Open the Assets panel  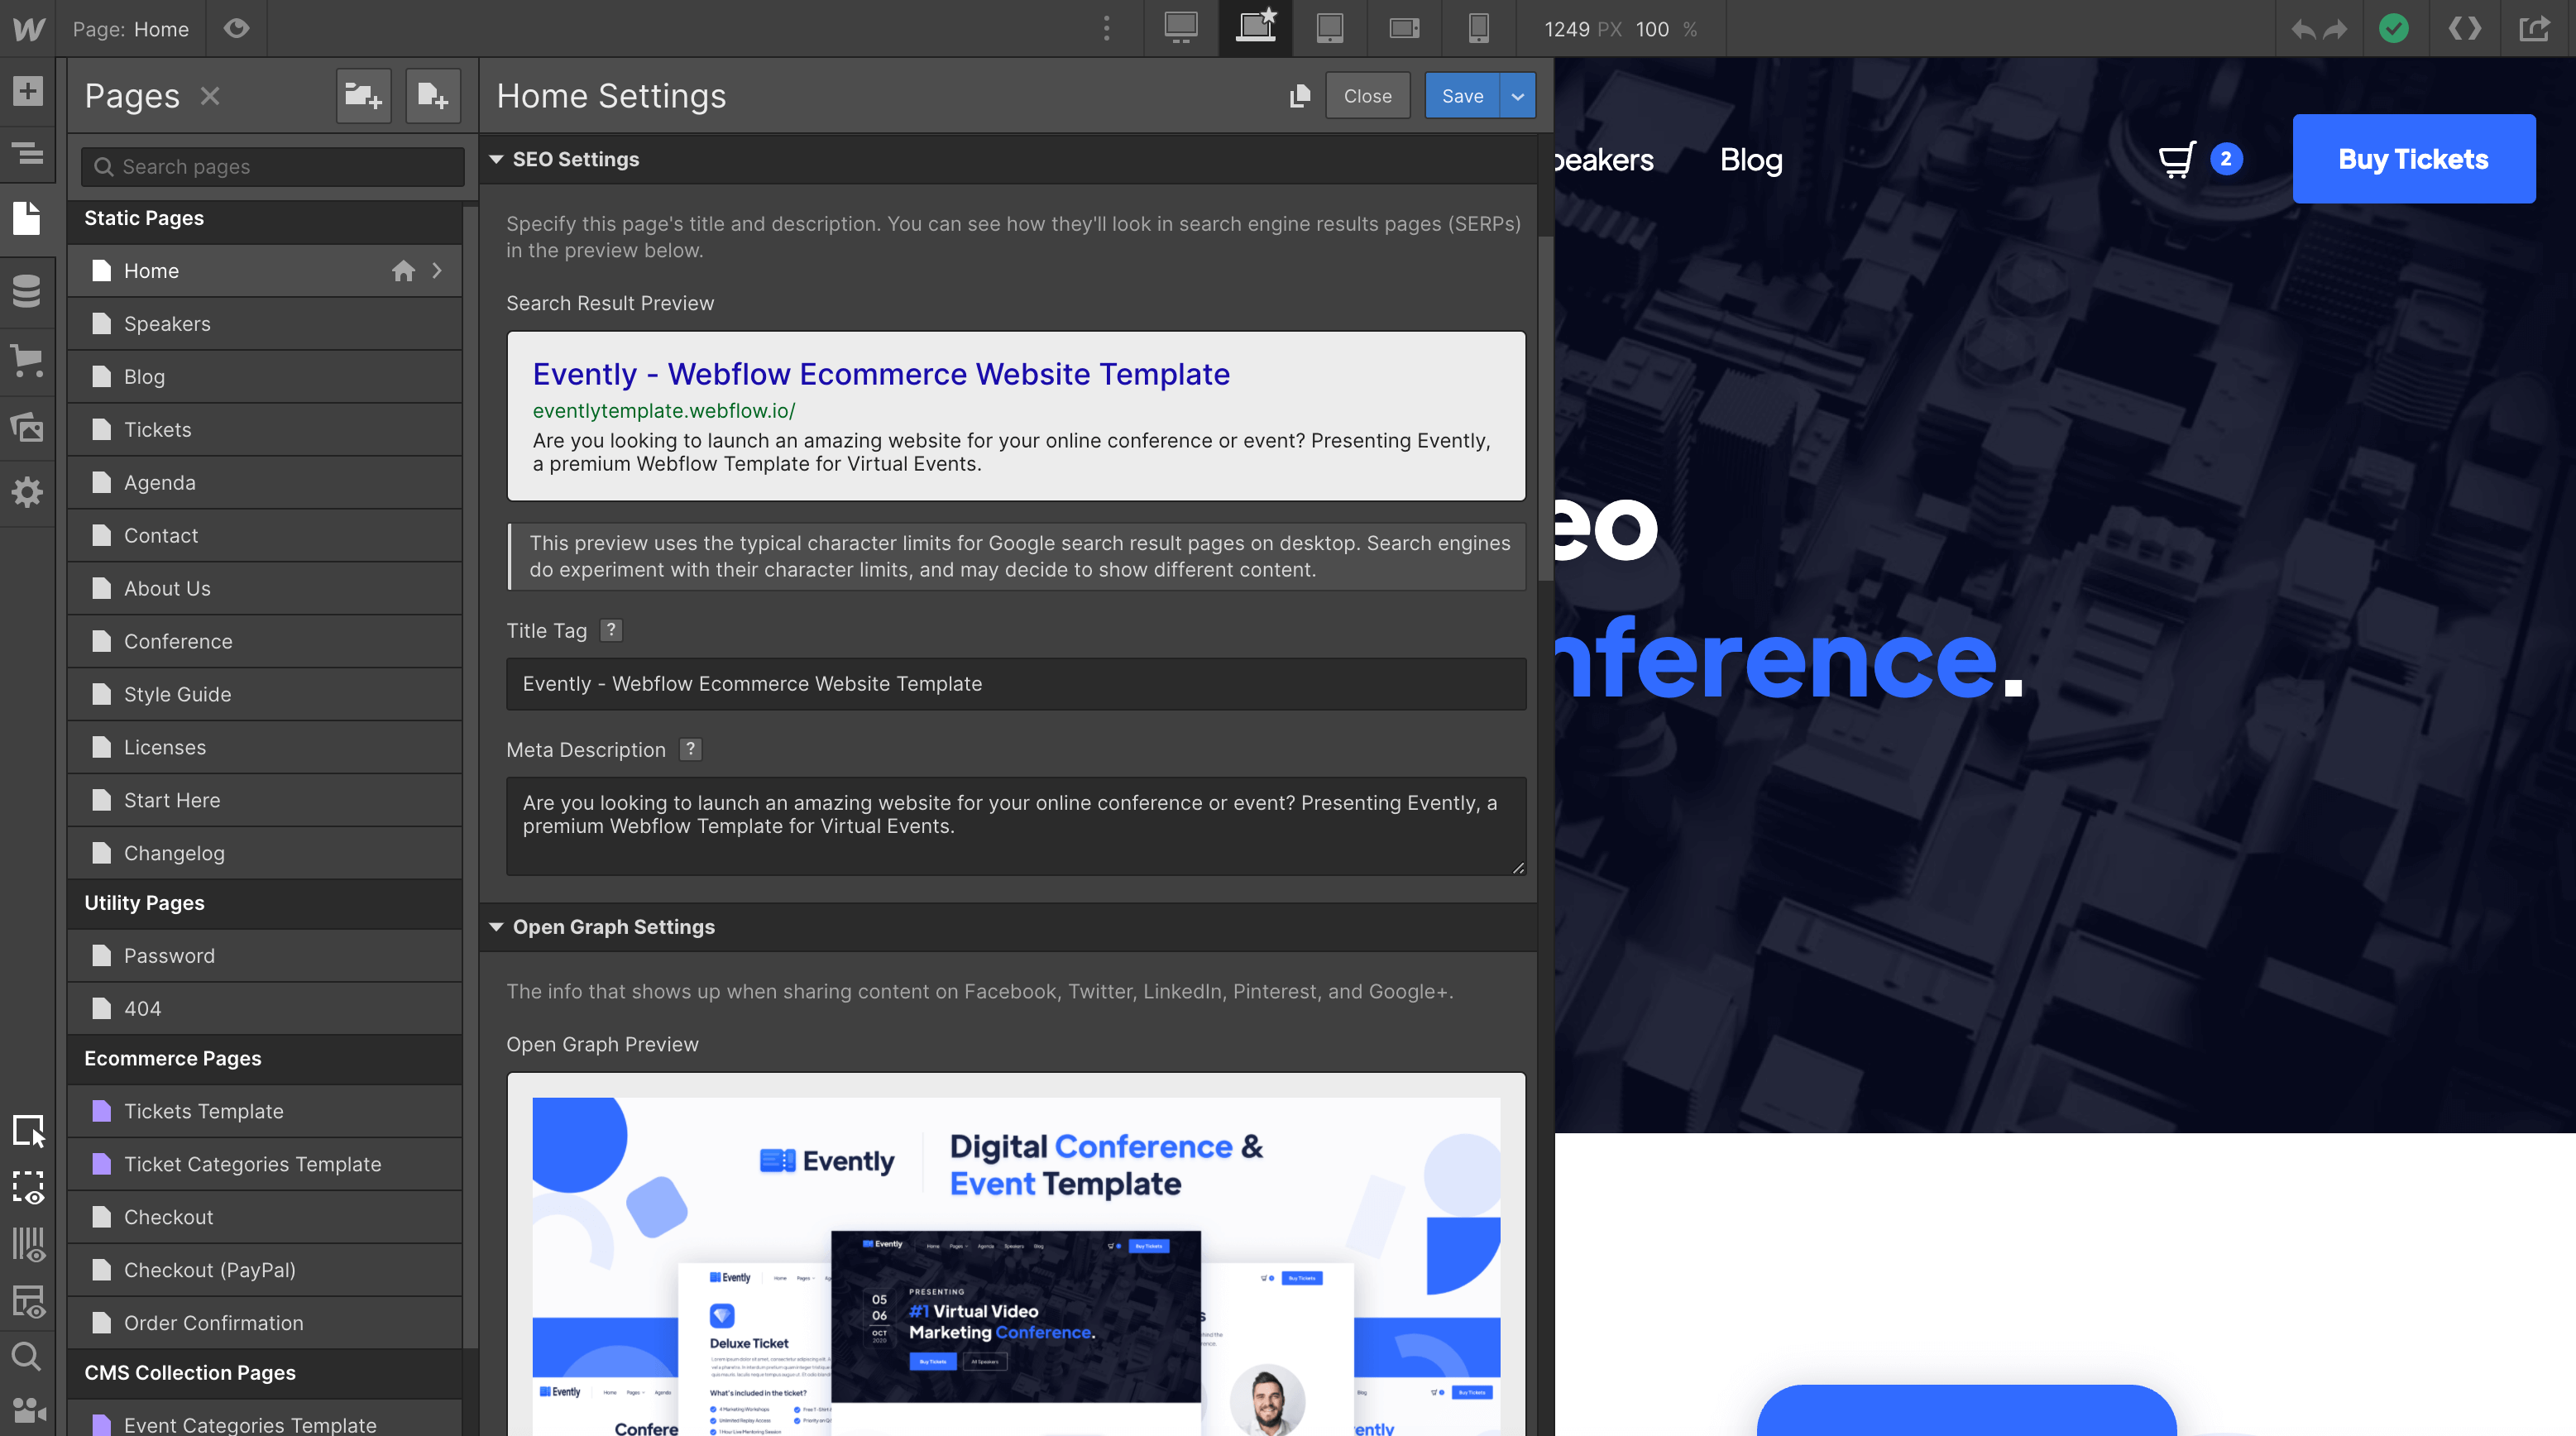[28, 427]
